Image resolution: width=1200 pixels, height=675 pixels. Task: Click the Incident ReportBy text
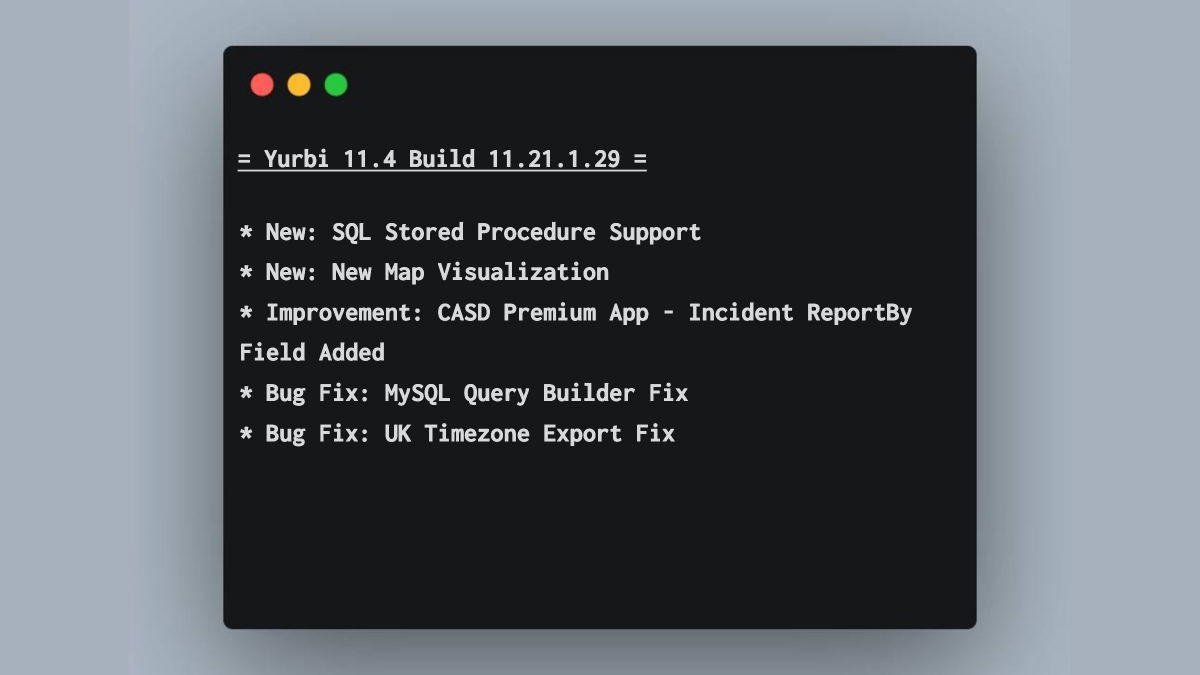click(800, 313)
